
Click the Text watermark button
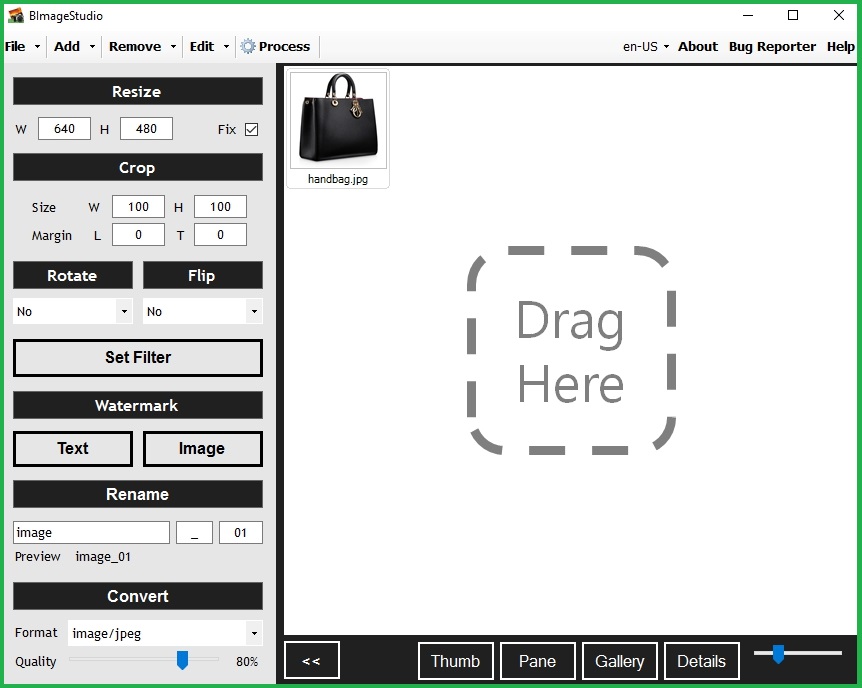click(x=73, y=448)
